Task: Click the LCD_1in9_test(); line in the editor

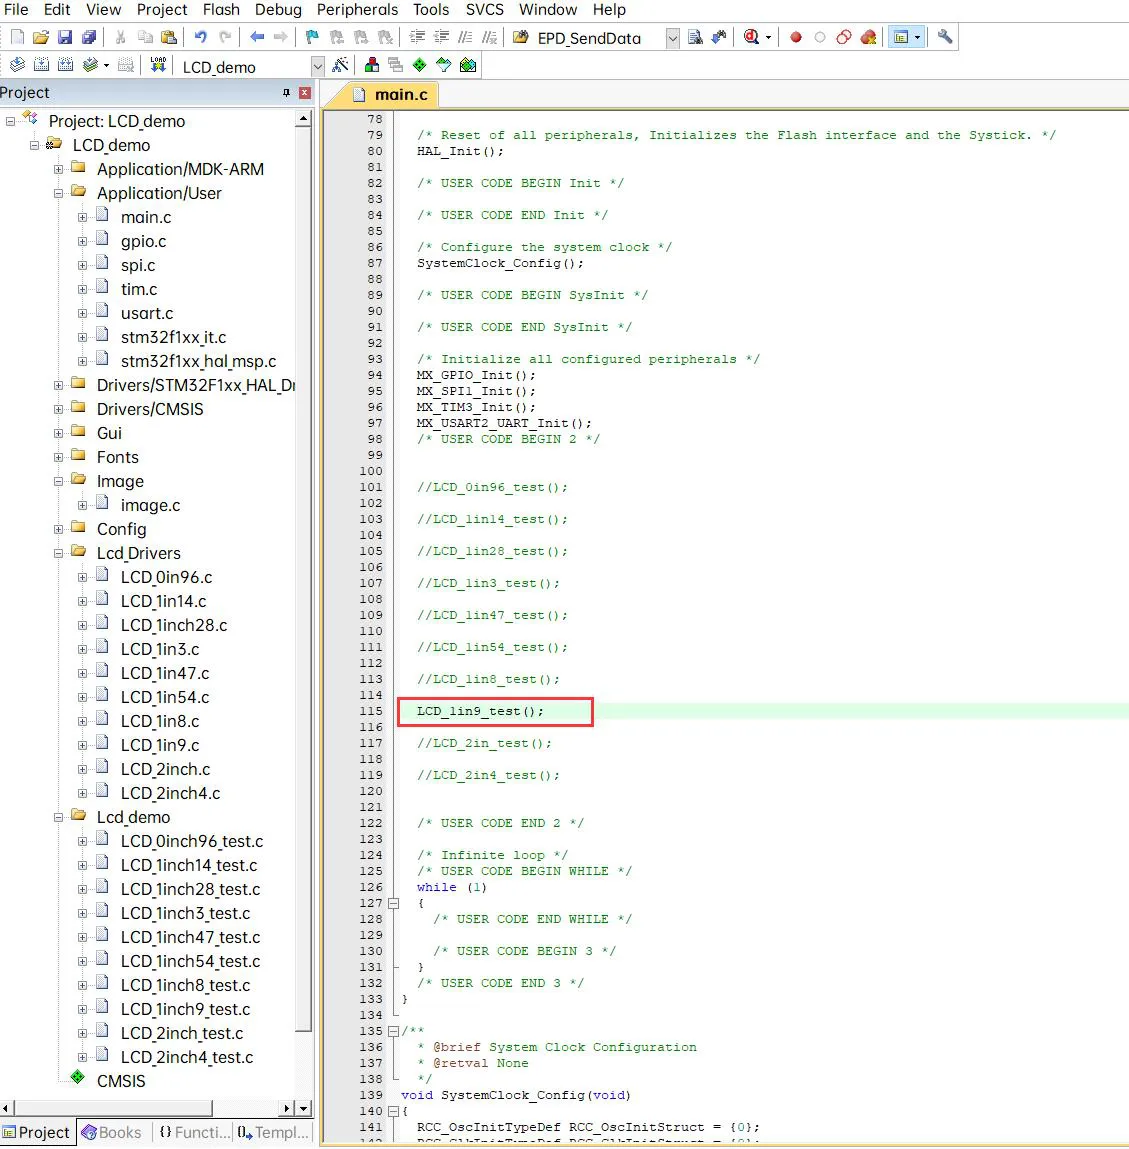Action: tap(481, 712)
